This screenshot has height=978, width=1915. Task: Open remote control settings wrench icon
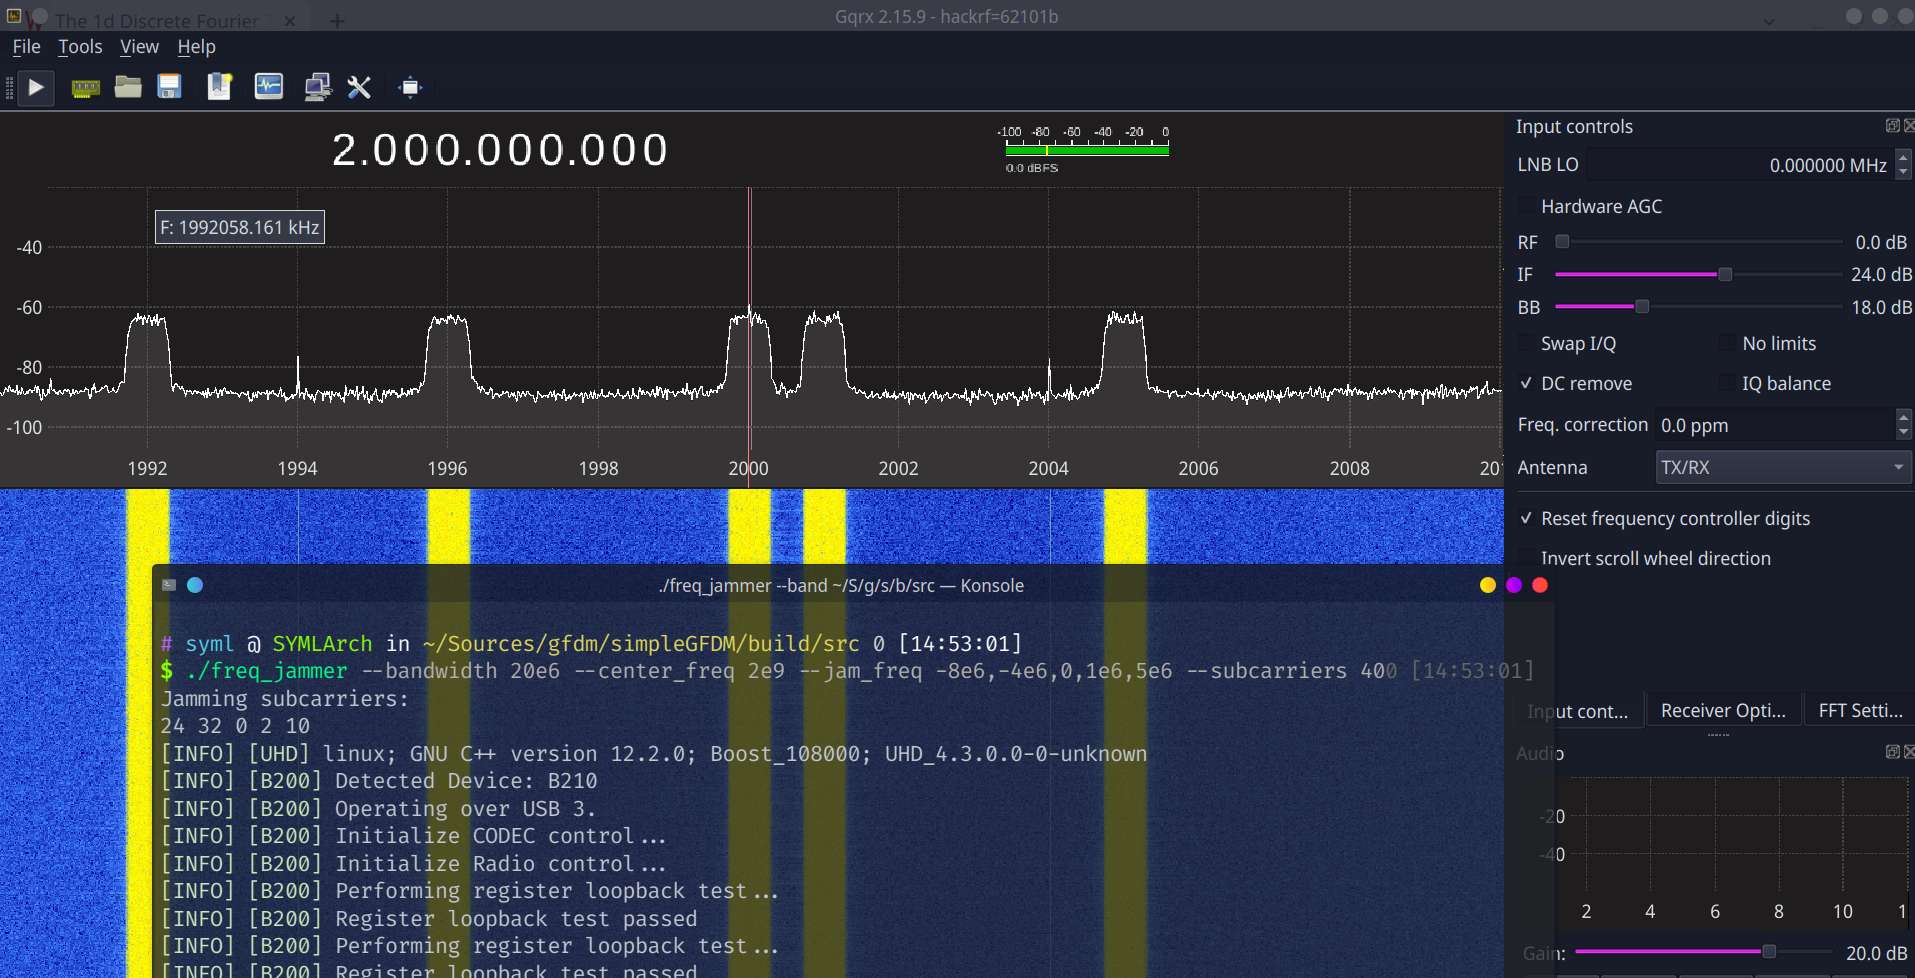[x=359, y=88]
